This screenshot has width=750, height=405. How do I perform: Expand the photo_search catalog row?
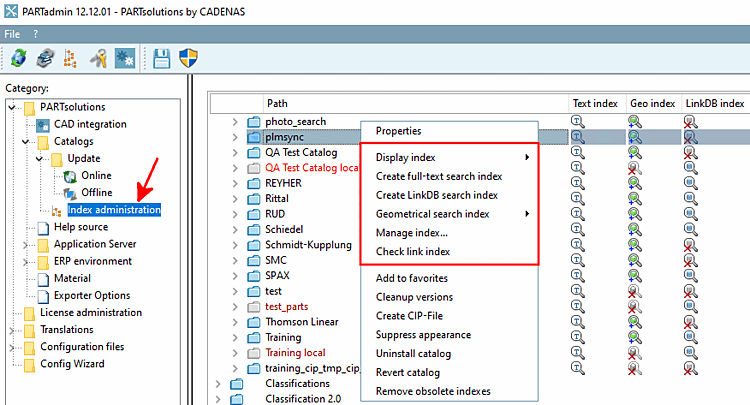point(235,122)
